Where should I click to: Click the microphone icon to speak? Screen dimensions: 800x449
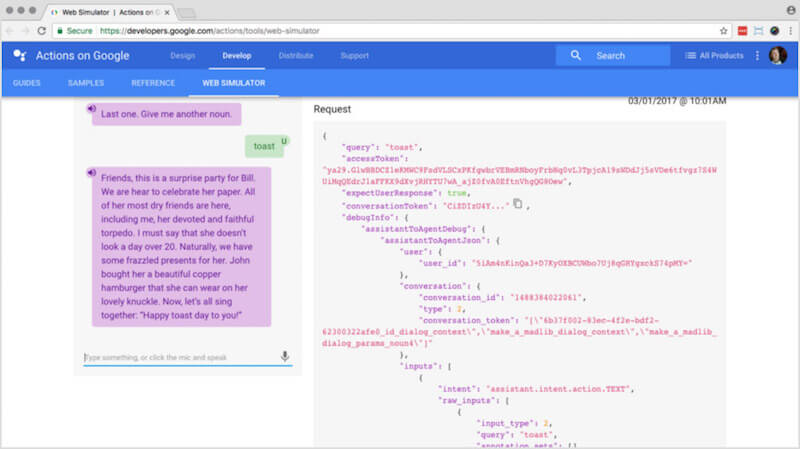pos(285,356)
